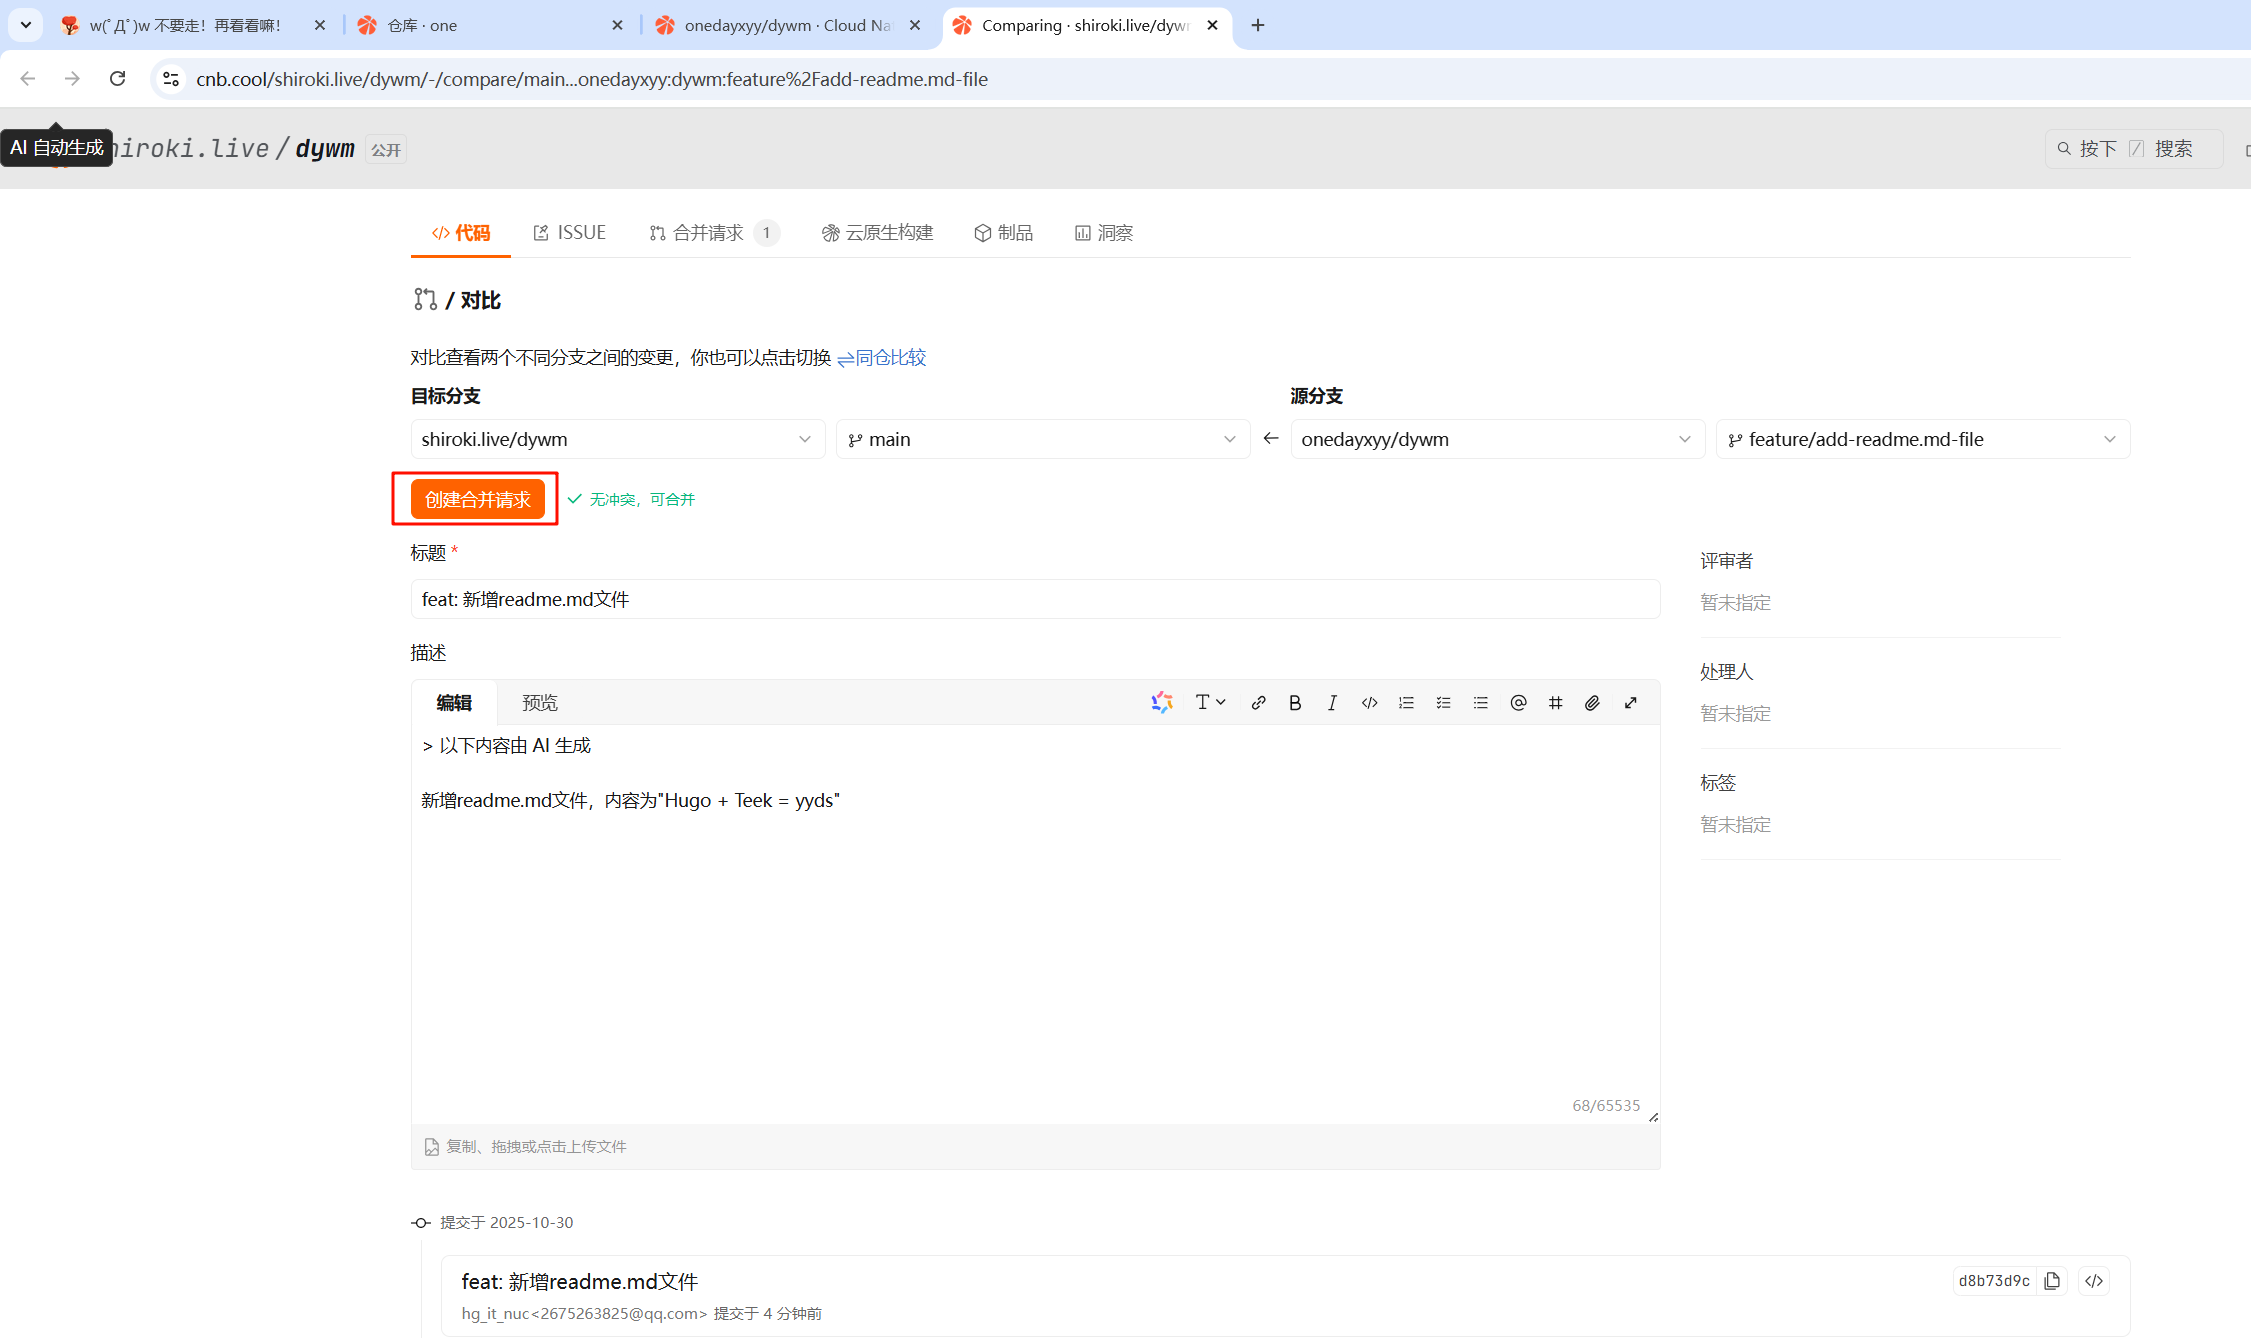Click the @ mention icon

point(1518,703)
